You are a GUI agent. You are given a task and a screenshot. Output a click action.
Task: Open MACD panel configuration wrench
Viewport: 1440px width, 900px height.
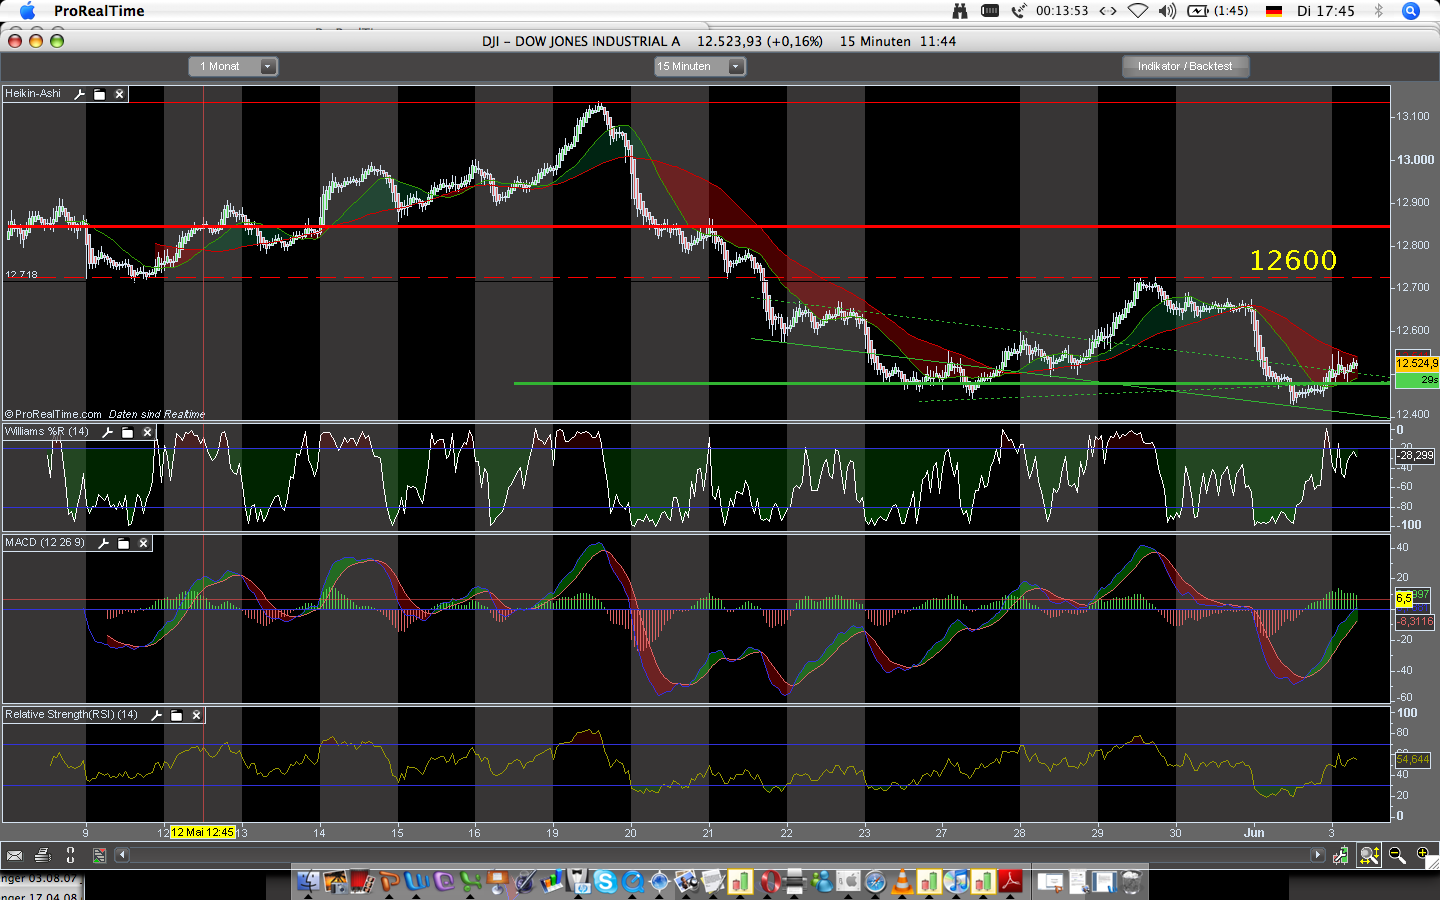click(x=104, y=543)
